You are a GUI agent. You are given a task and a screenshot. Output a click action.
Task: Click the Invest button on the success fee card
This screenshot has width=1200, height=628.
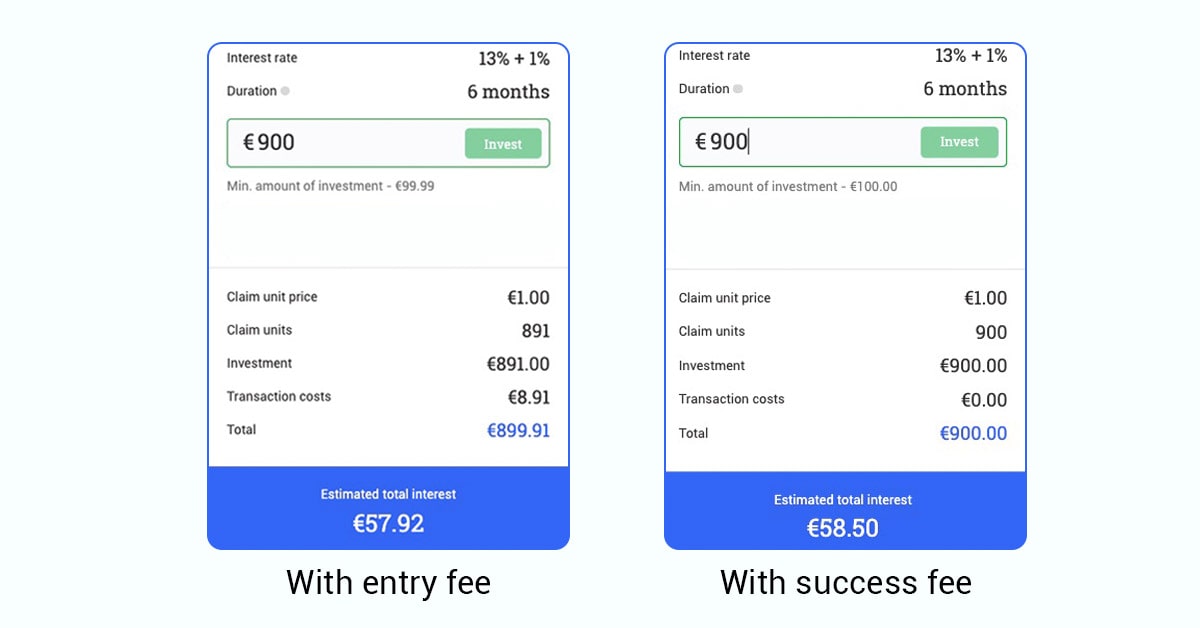(x=959, y=142)
